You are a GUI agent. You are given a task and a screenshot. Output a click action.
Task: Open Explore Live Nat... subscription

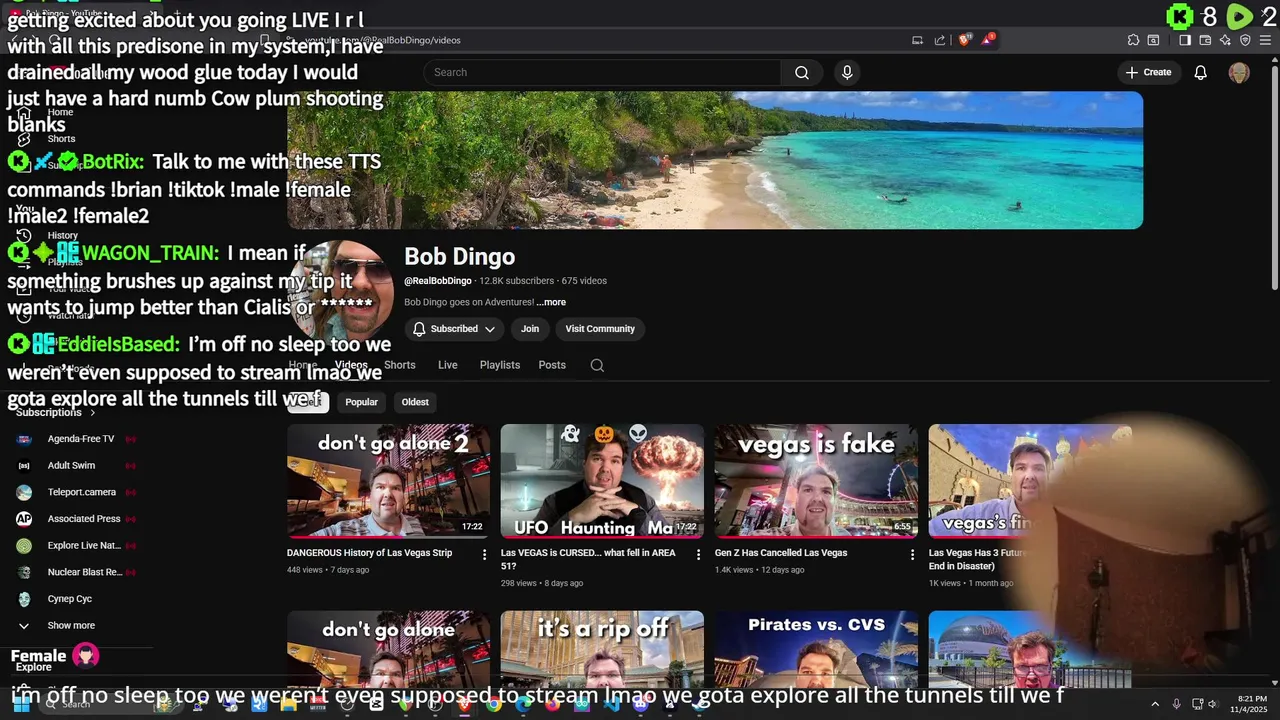click(x=84, y=546)
